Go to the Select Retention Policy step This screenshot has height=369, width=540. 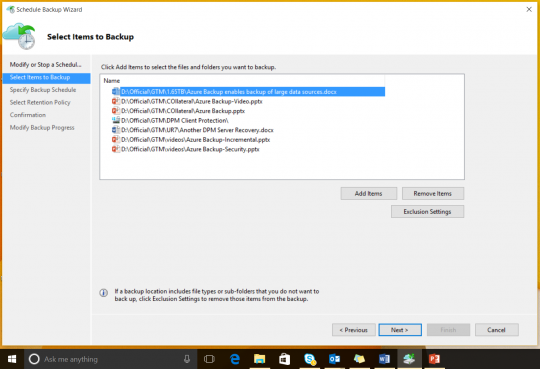tap(40, 102)
